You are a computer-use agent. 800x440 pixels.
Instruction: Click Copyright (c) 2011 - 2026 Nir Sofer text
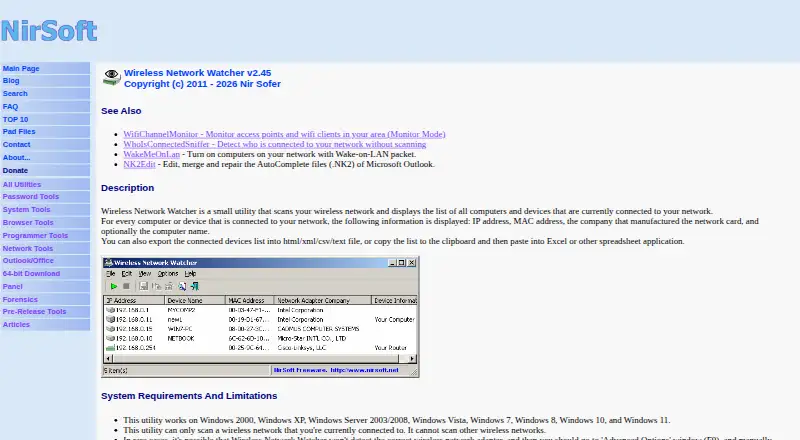pos(202,84)
